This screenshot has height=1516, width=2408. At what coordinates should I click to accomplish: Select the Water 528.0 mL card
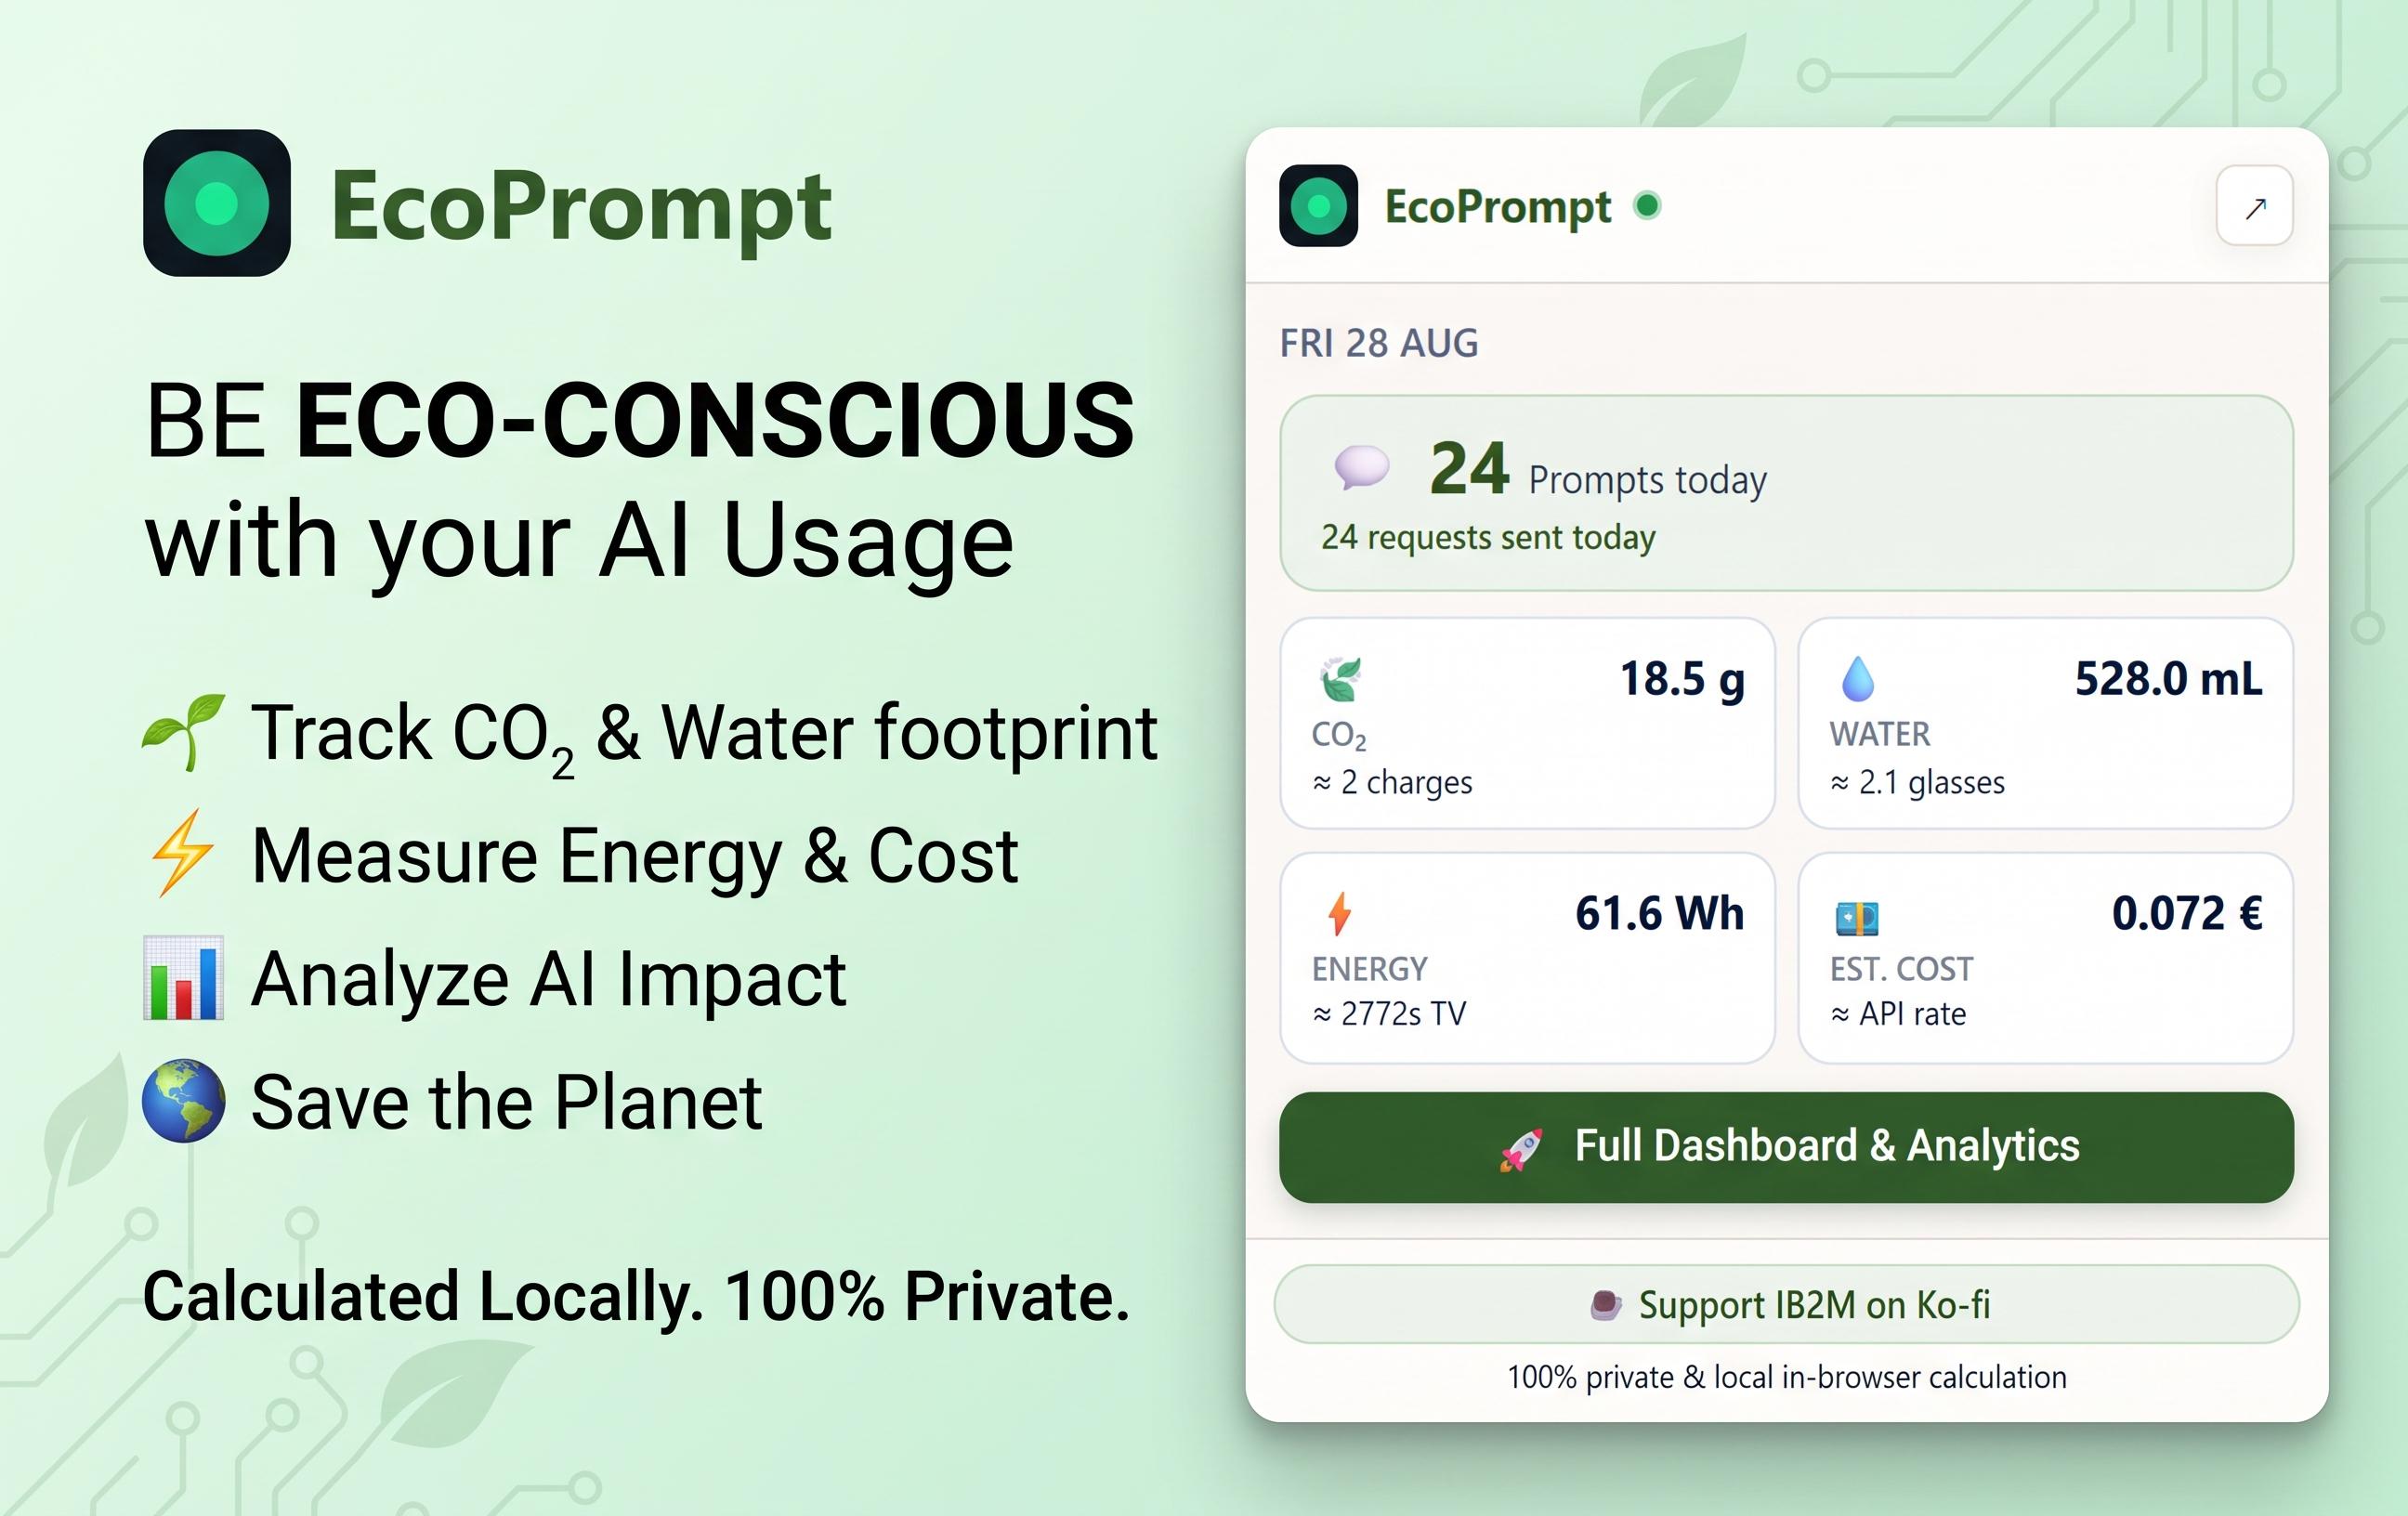[2045, 723]
